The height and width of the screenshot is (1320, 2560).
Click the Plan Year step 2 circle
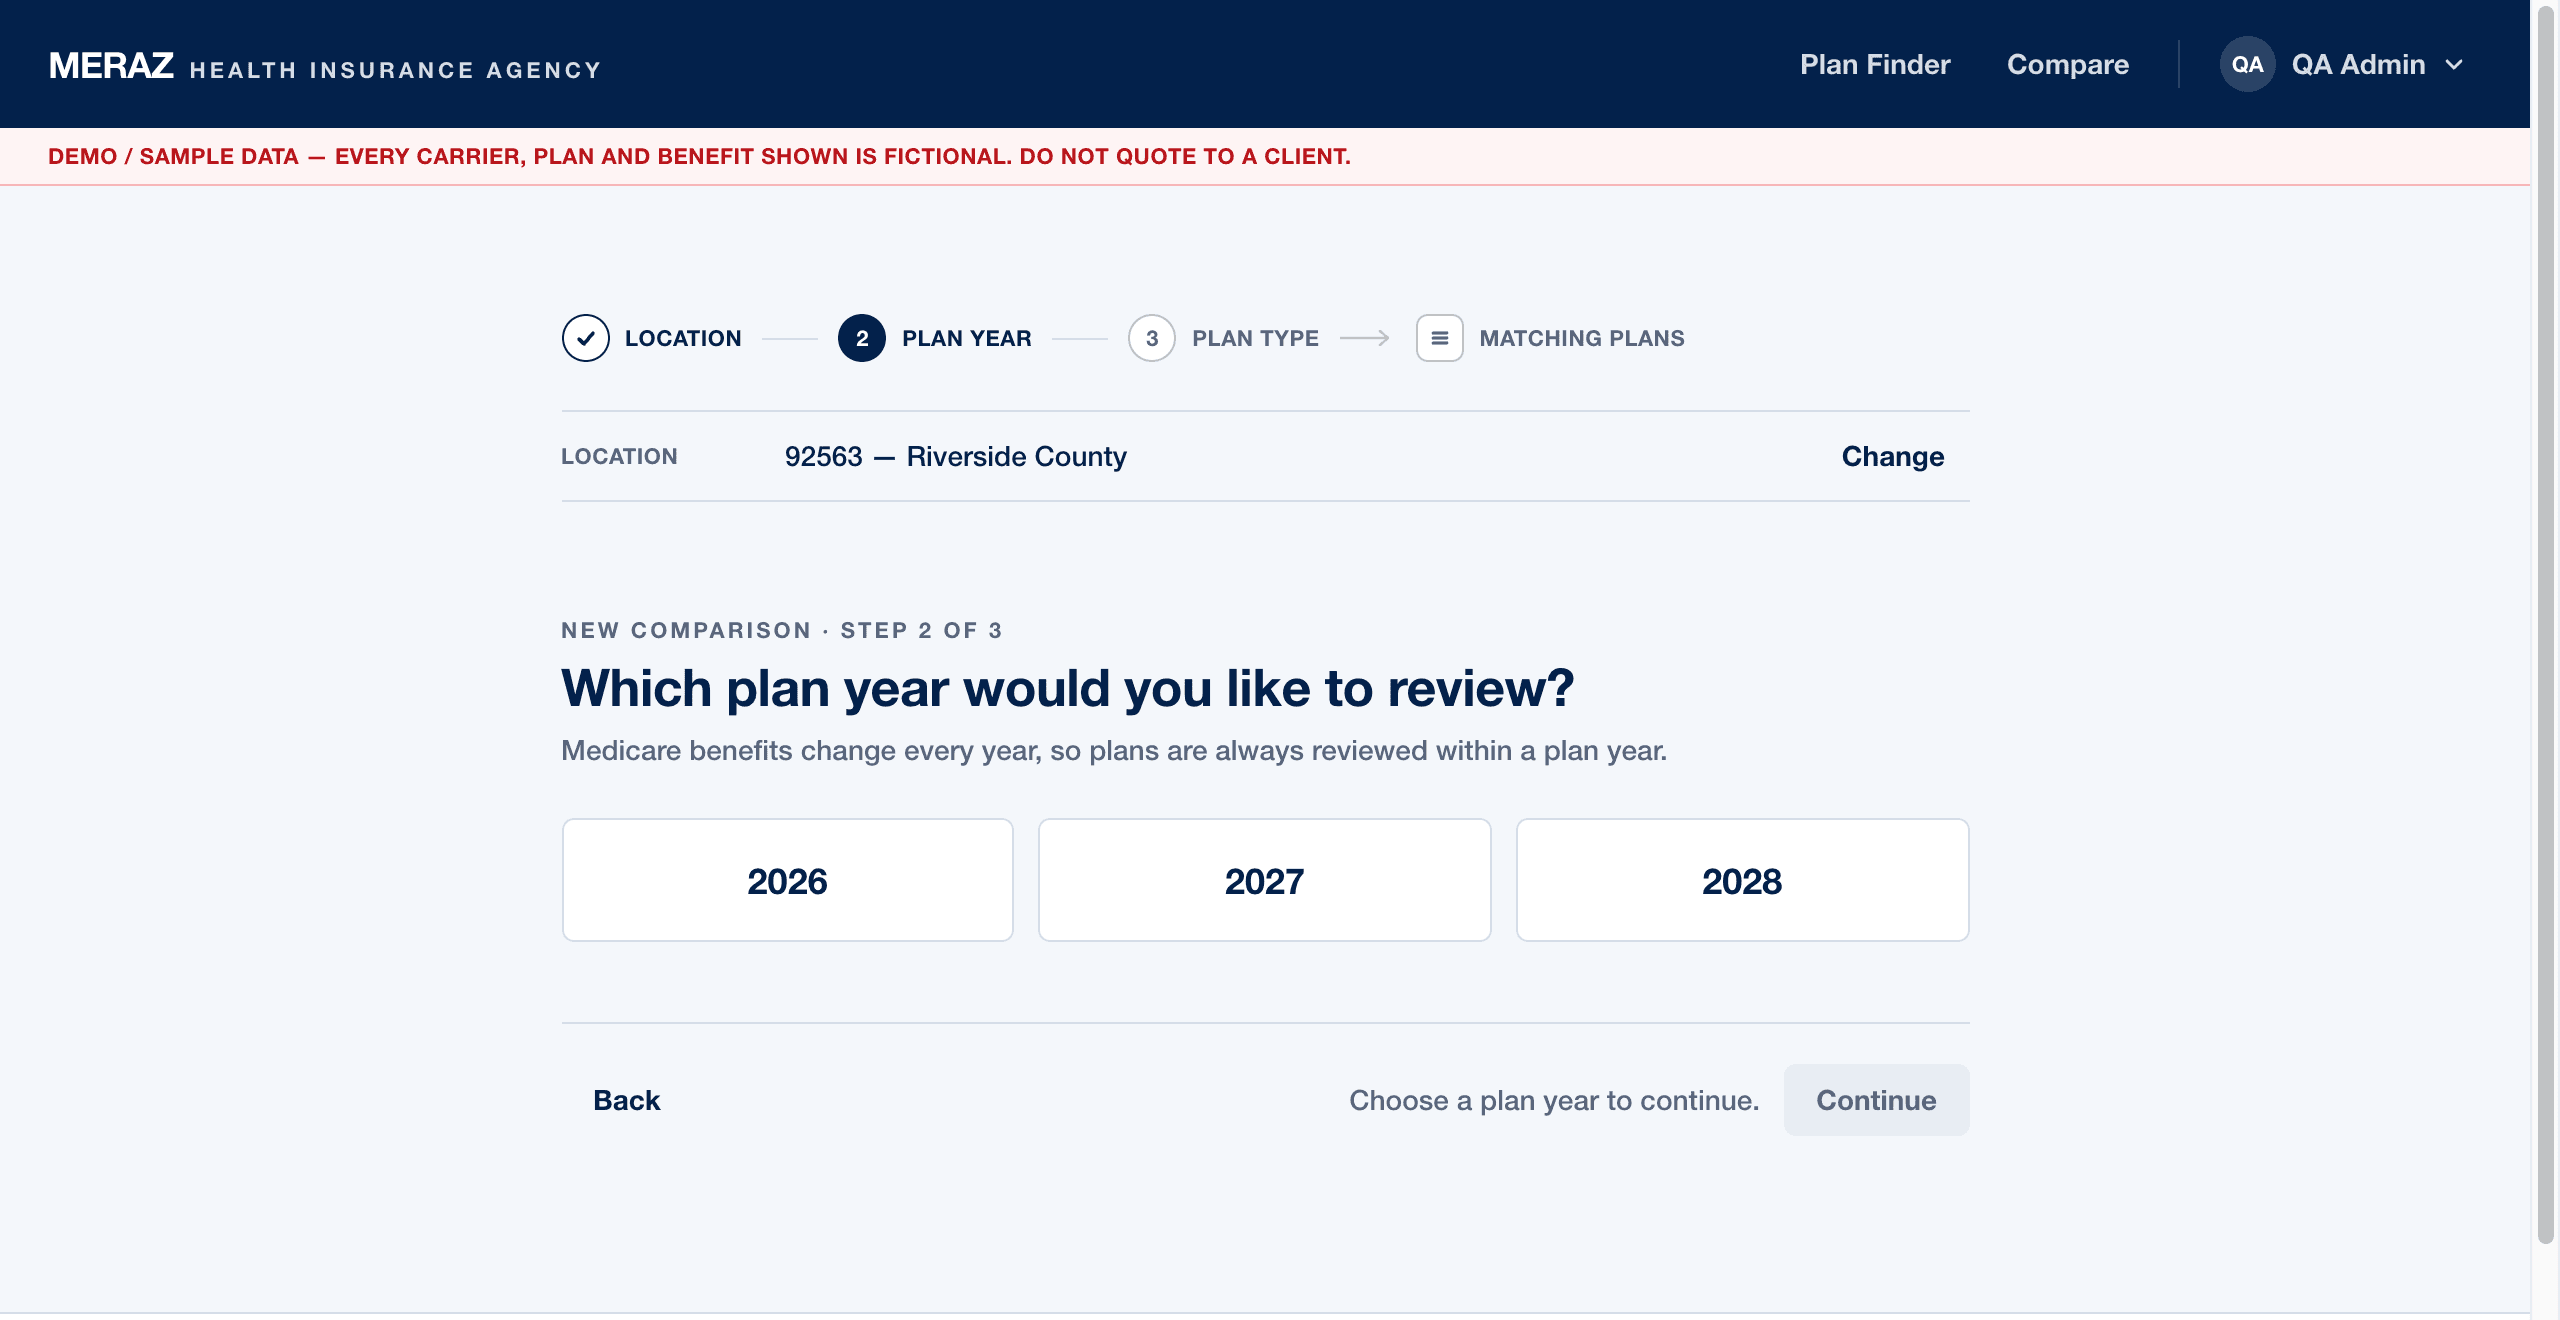click(862, 338)
